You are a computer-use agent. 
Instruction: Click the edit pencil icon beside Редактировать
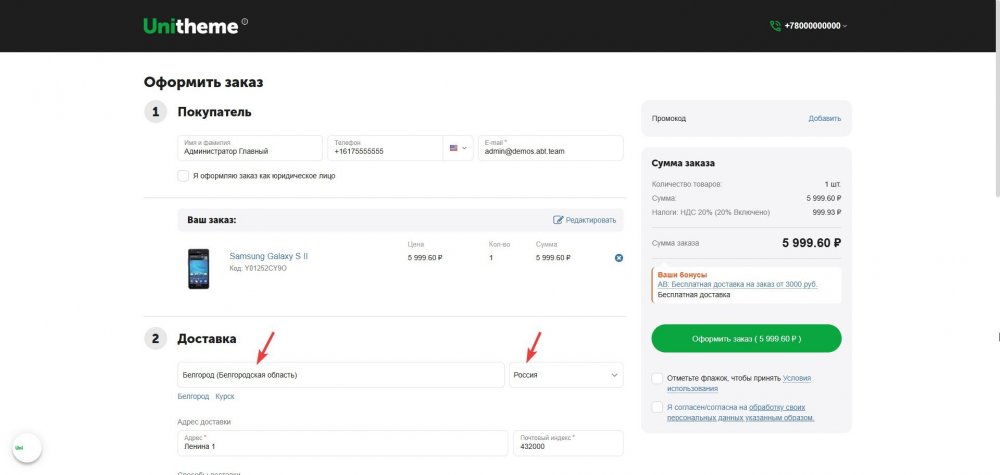coord(558,220)
